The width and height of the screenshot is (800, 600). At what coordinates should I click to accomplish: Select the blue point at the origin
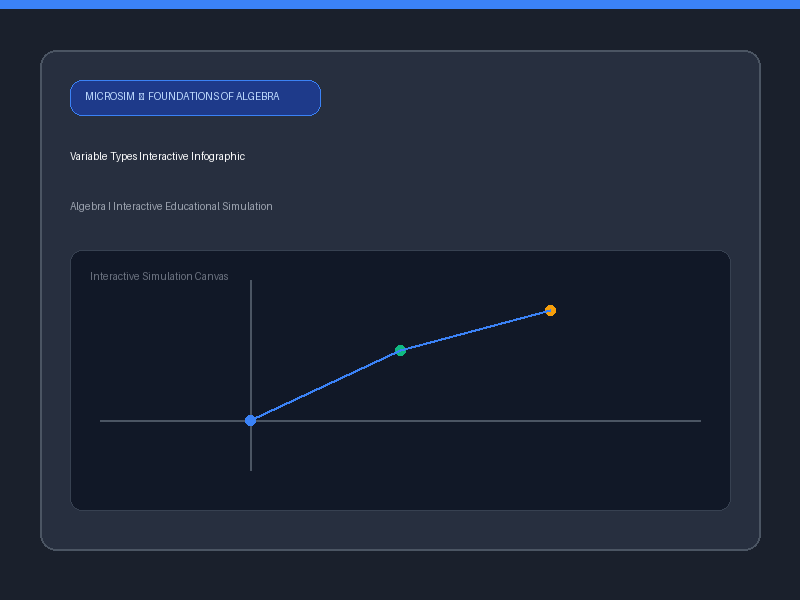tap(251, 420)
